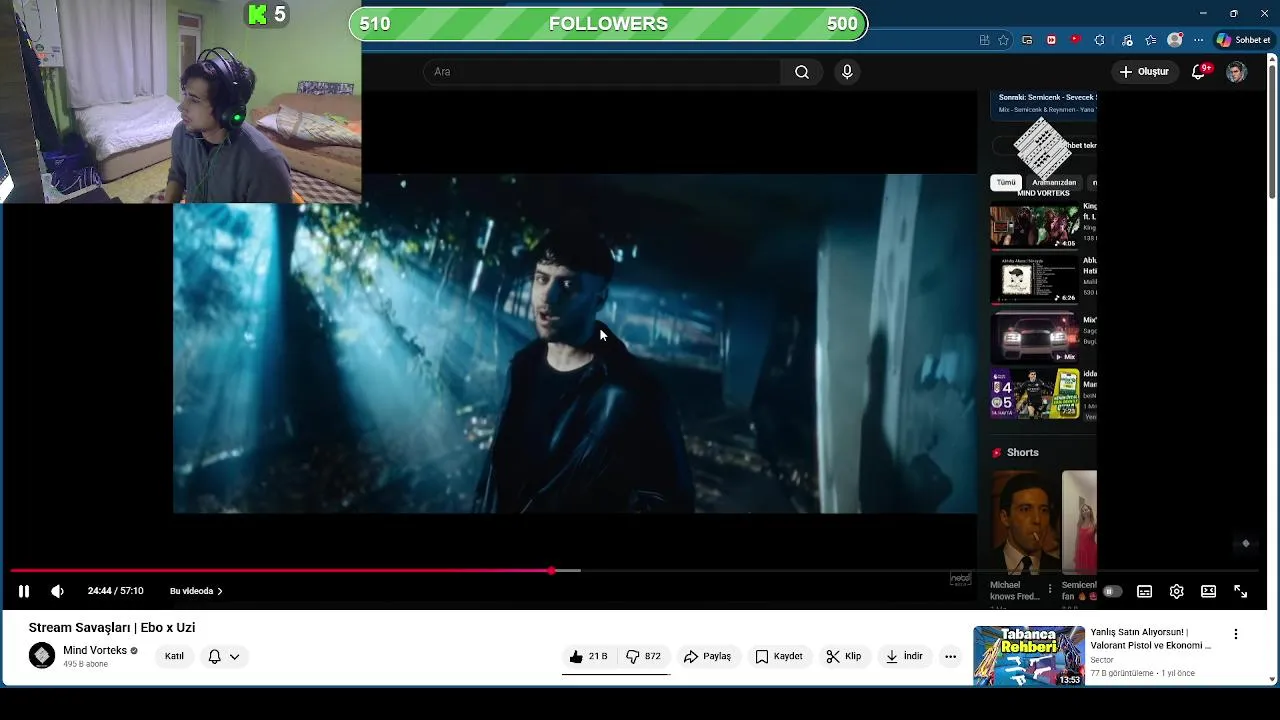Screen dimensions: 1280x720
Task: Click the Katıl join button
Action: [x=174, y=656]
